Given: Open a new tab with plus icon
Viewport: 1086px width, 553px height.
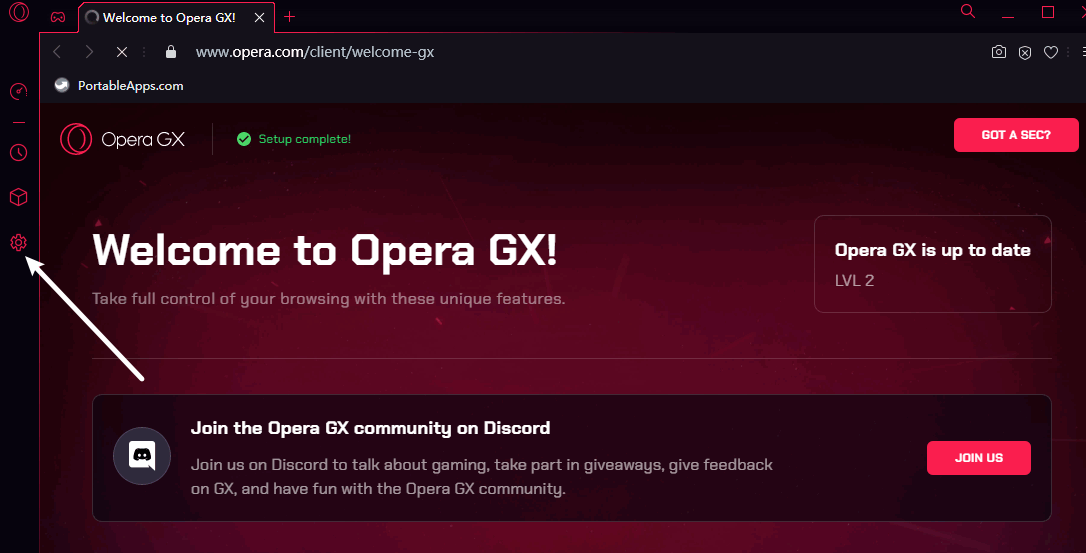Looking at the screenshot, I should click(x=290, y=17).
